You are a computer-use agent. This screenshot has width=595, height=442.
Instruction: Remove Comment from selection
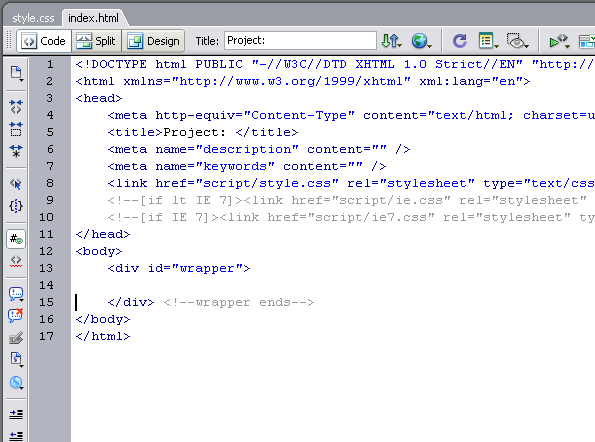16,315
